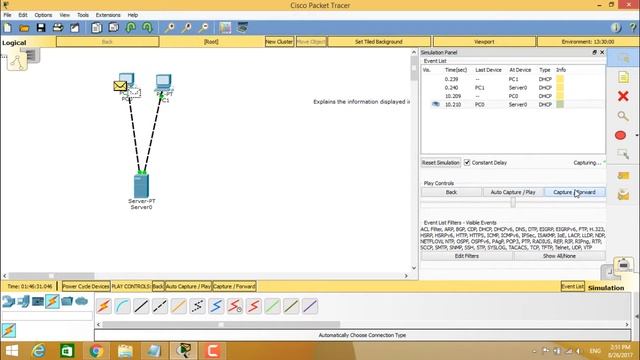Click the Copy toolbar icon
This screenshot has width=640, height=360.
97,28
